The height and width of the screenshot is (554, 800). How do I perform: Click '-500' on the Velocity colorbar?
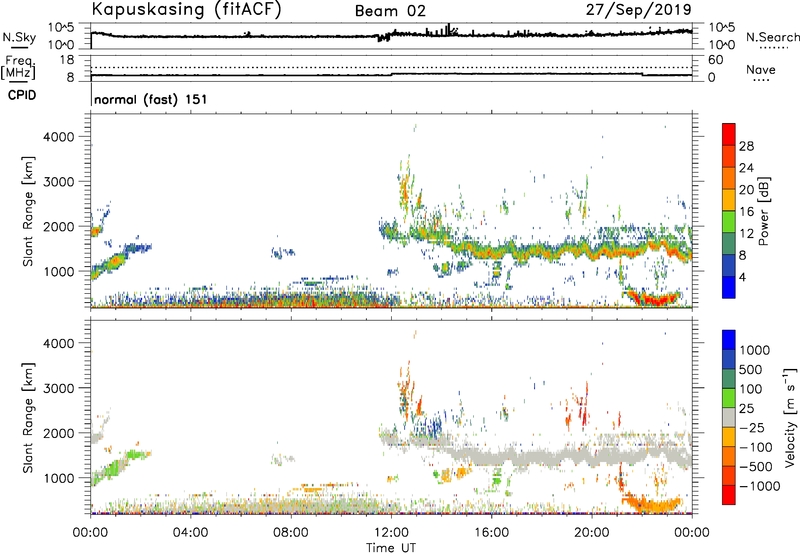(x=756, y=467)
